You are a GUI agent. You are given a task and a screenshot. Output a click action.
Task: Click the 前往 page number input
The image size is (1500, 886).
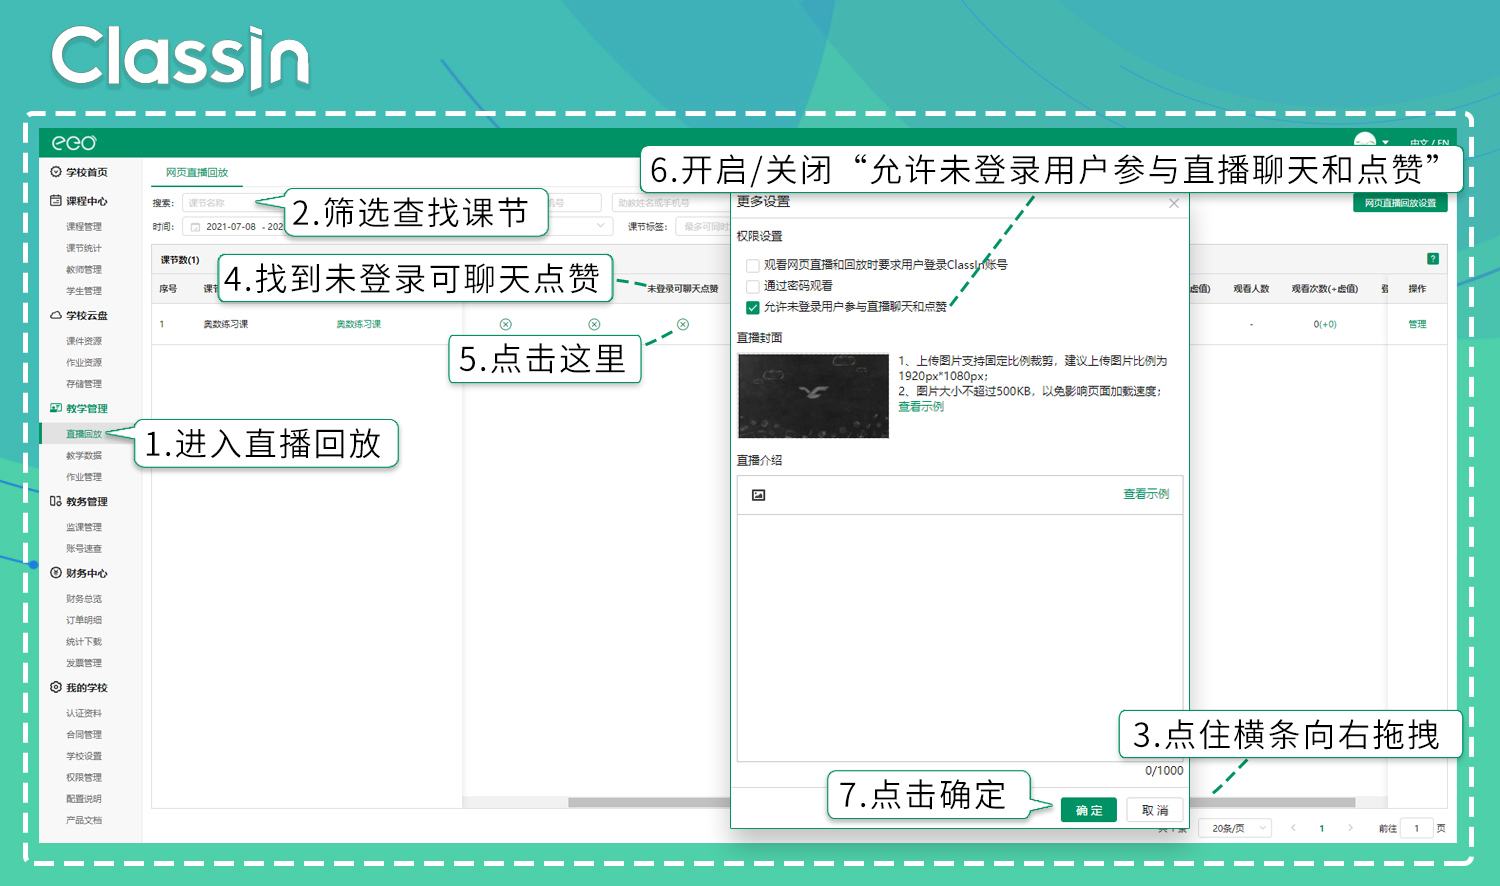coord(1416,828)
